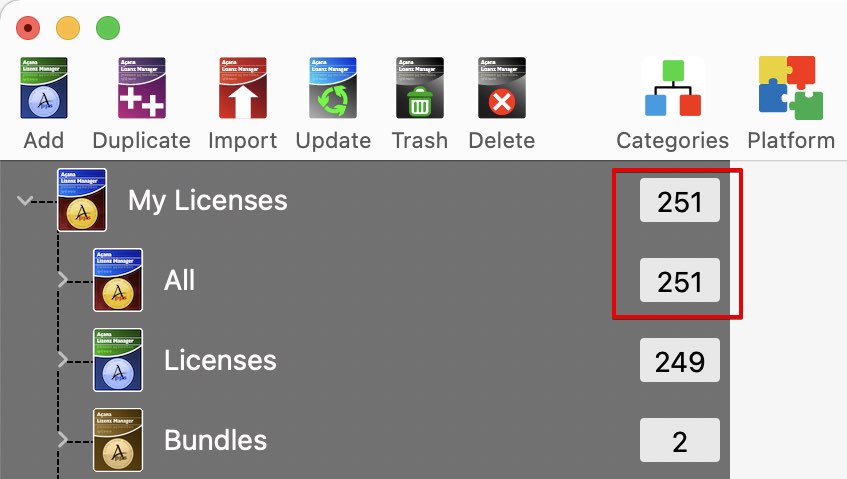Image resolution: width=847 pixels, height=479 pixels.
Task: Expand the Bundles tree node
Action: coord(62,440)
